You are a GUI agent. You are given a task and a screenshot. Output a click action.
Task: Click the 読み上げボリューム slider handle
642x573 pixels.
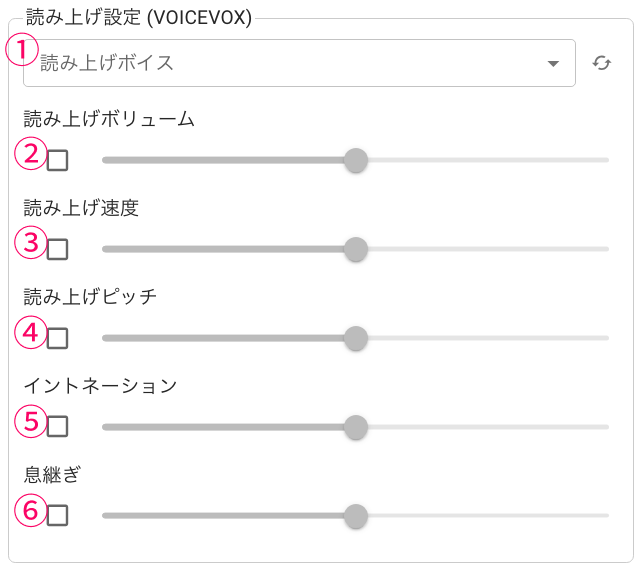pyautogui.click(x=356, y=160)
